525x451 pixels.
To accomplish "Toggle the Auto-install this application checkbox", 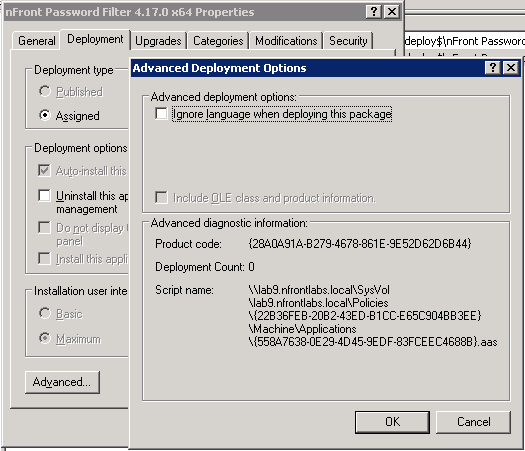I will click(44, 170).
